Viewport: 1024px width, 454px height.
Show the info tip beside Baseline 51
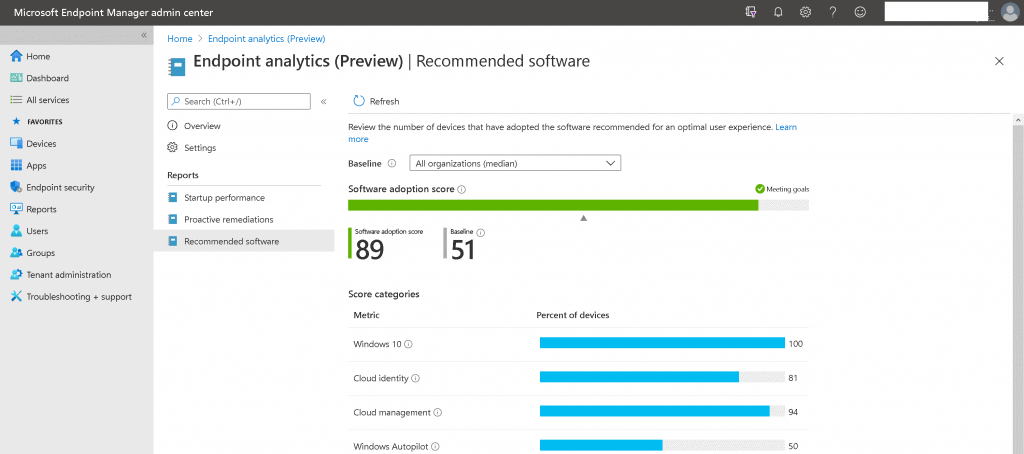pos(481,233)
